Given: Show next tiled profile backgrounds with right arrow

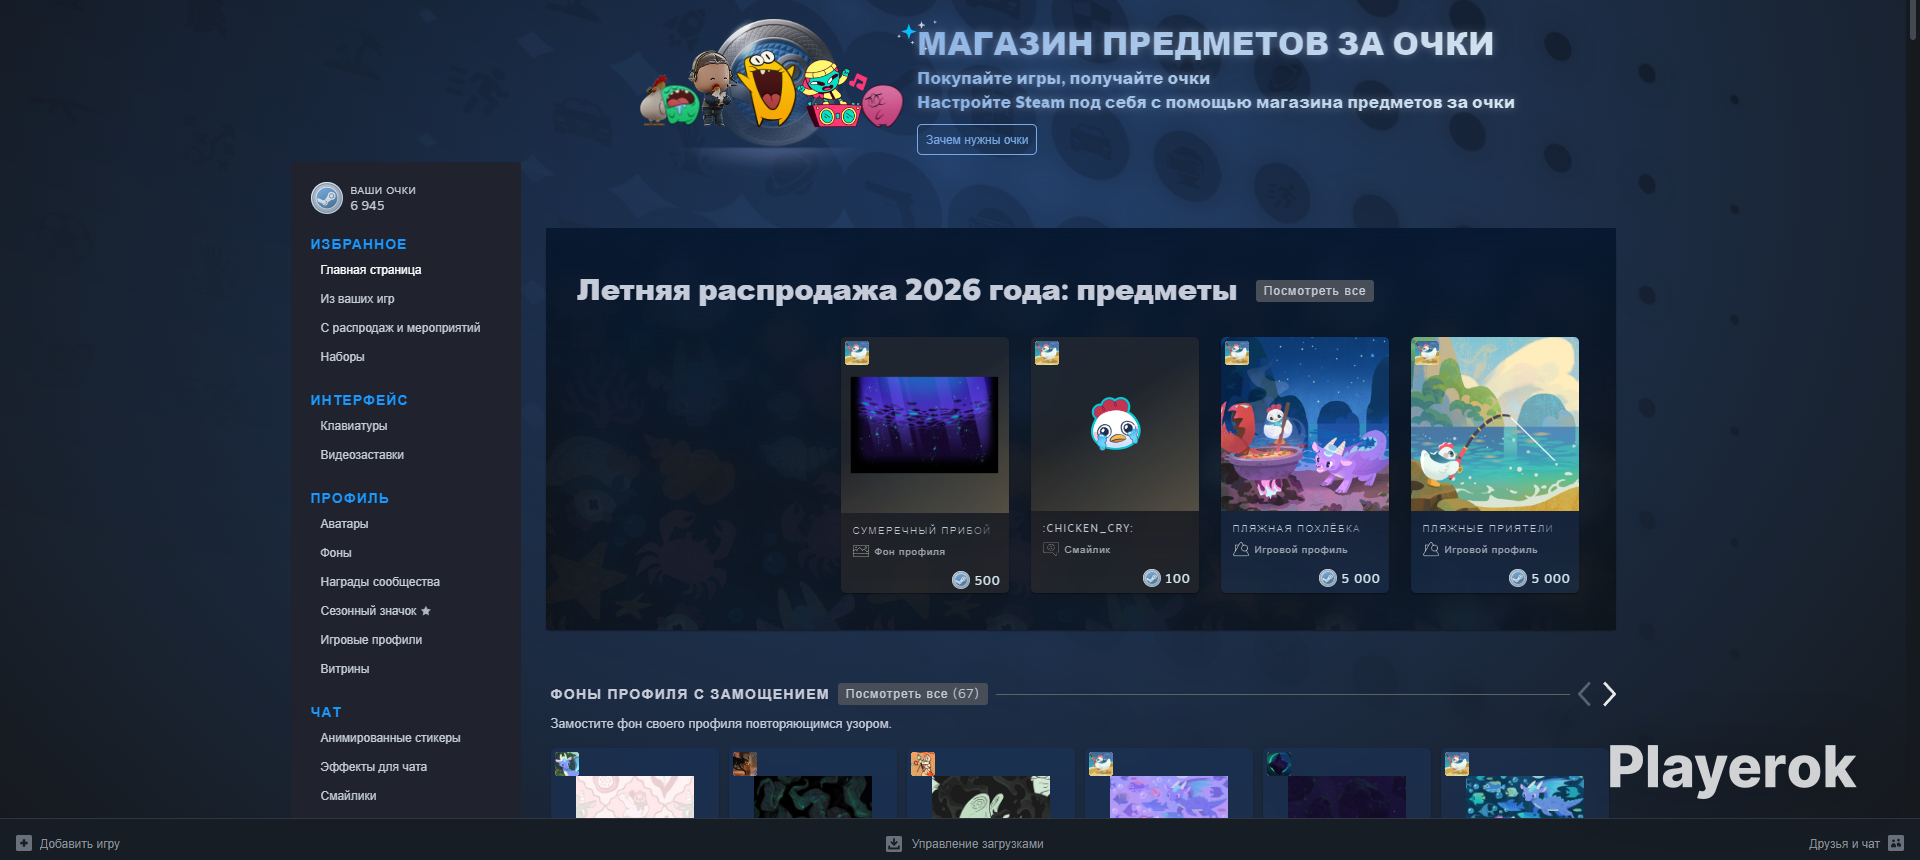Looking at the screenshot, I should (x=1609, y=694).
